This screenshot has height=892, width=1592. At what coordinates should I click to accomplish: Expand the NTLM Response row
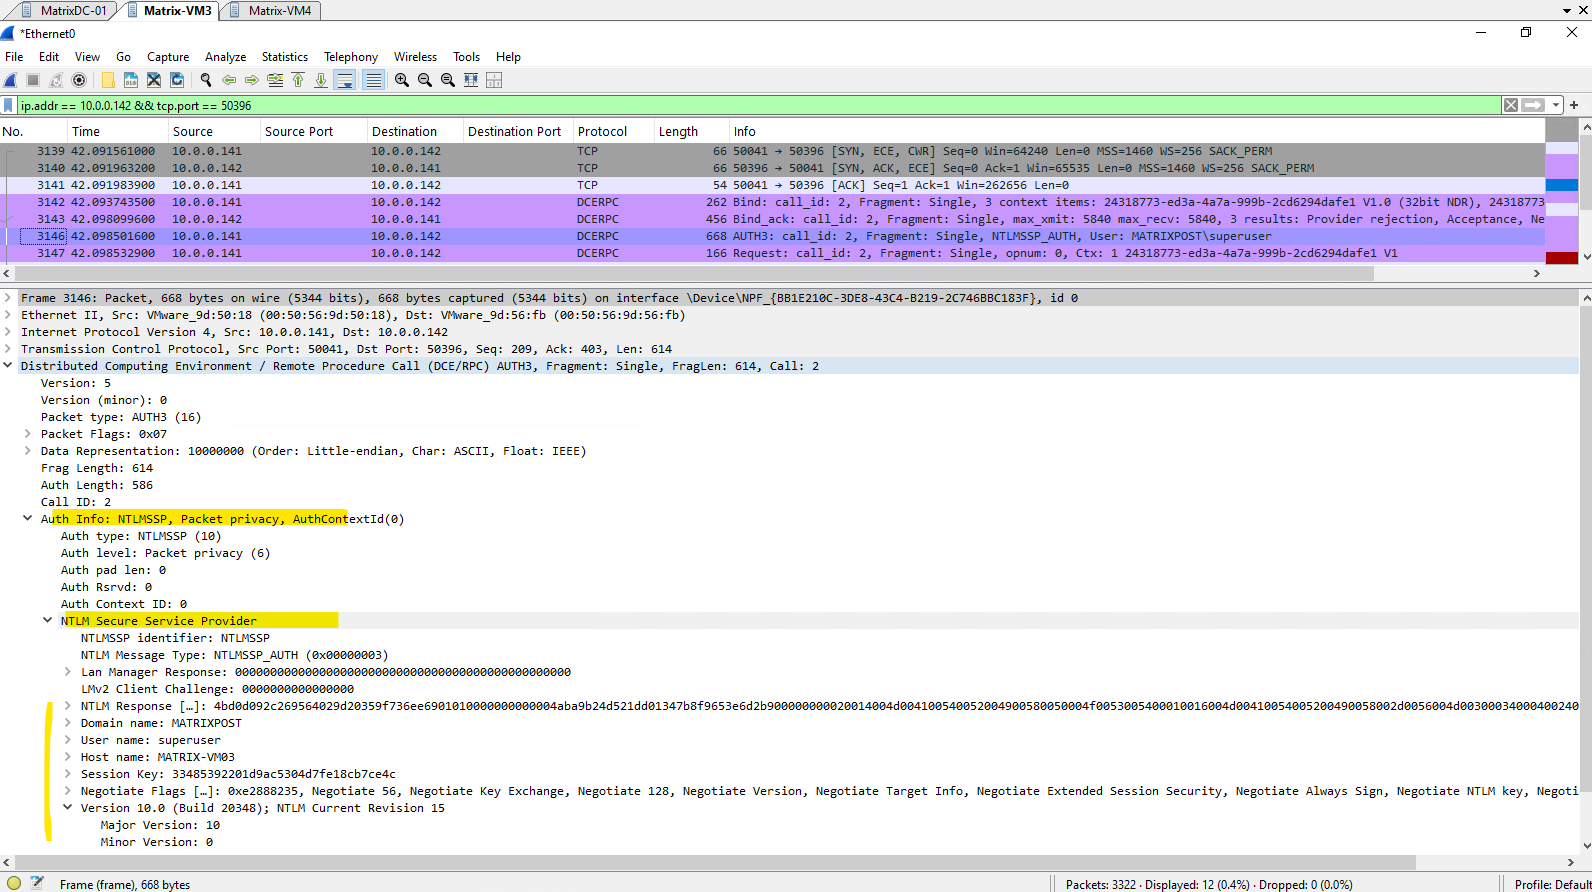coord(68,706)
